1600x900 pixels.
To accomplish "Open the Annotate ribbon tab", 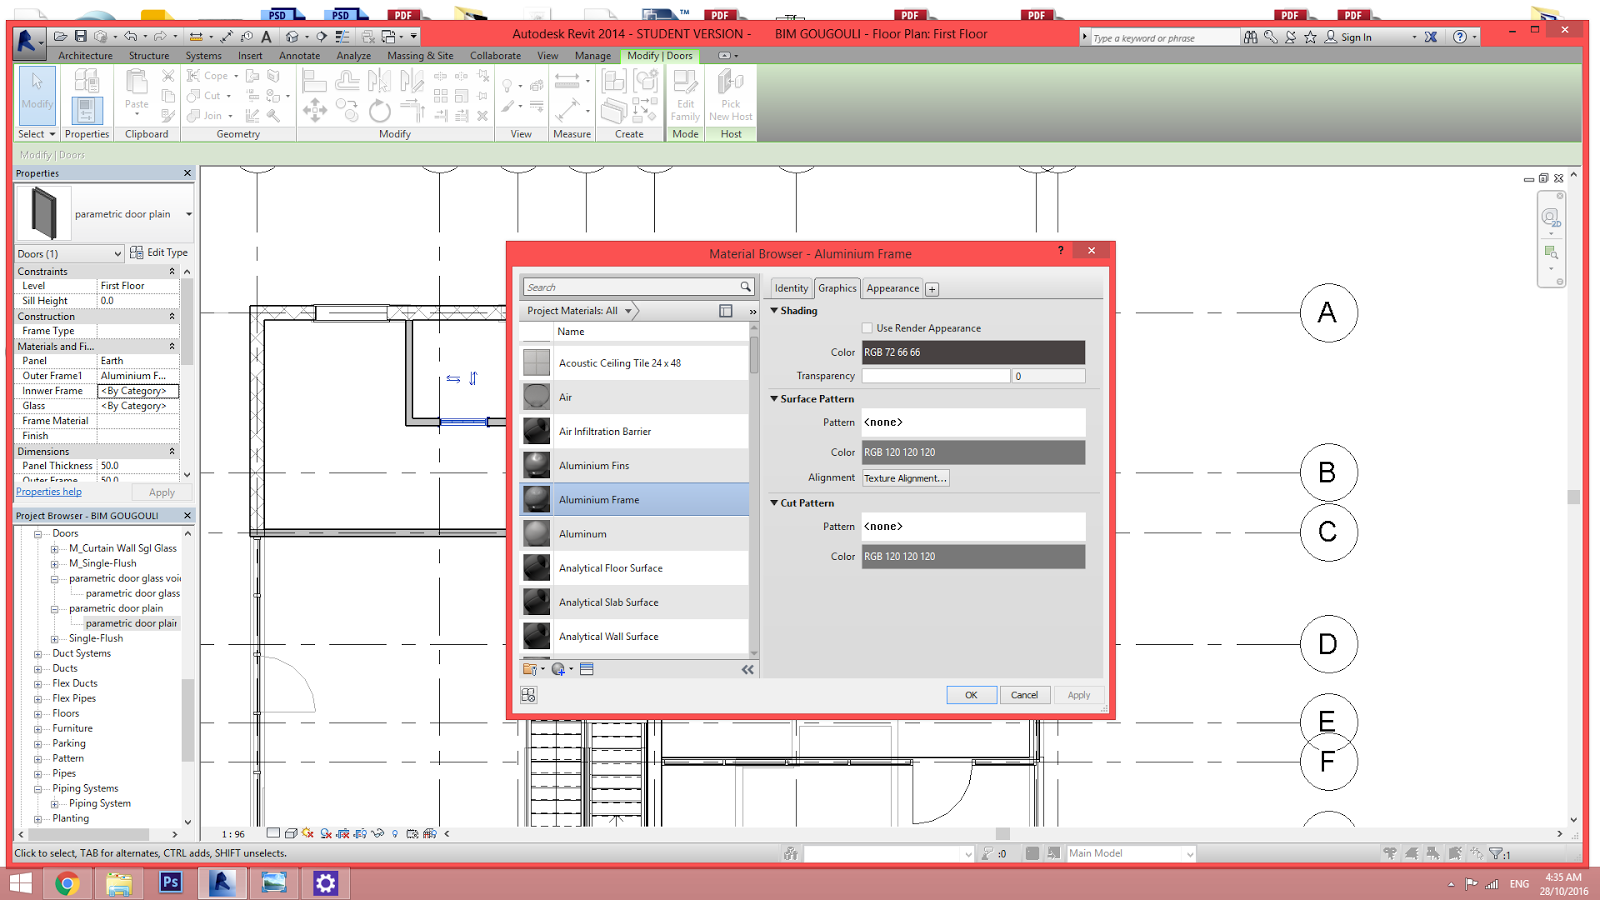I will [300, 56].
